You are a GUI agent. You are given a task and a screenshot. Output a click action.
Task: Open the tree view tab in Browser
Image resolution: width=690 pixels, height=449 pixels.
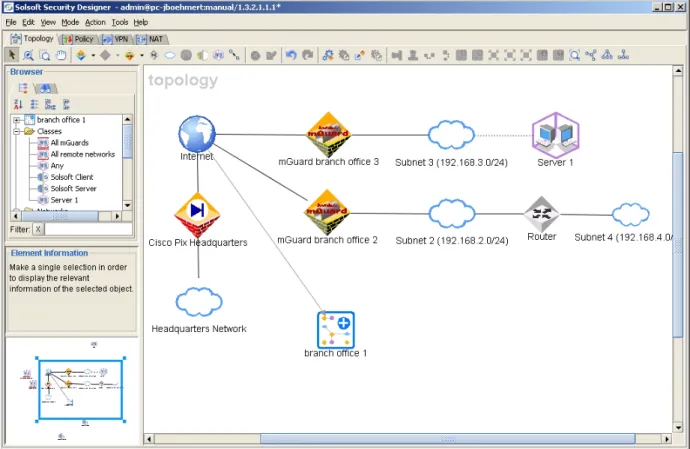click(23, 88)
